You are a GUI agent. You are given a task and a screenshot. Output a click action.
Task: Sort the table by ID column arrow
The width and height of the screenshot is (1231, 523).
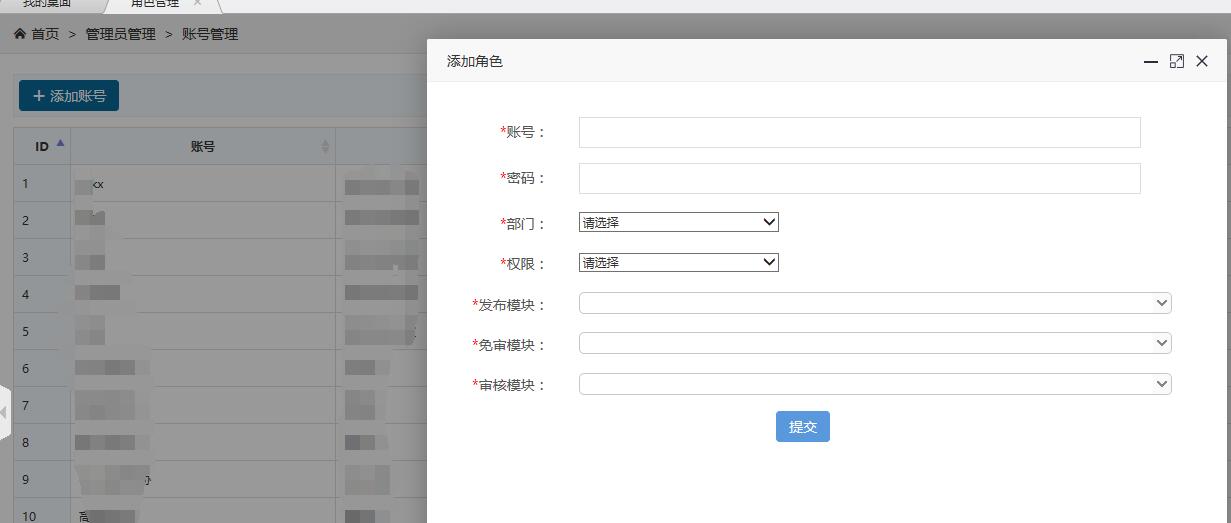(x=60, y=145)
